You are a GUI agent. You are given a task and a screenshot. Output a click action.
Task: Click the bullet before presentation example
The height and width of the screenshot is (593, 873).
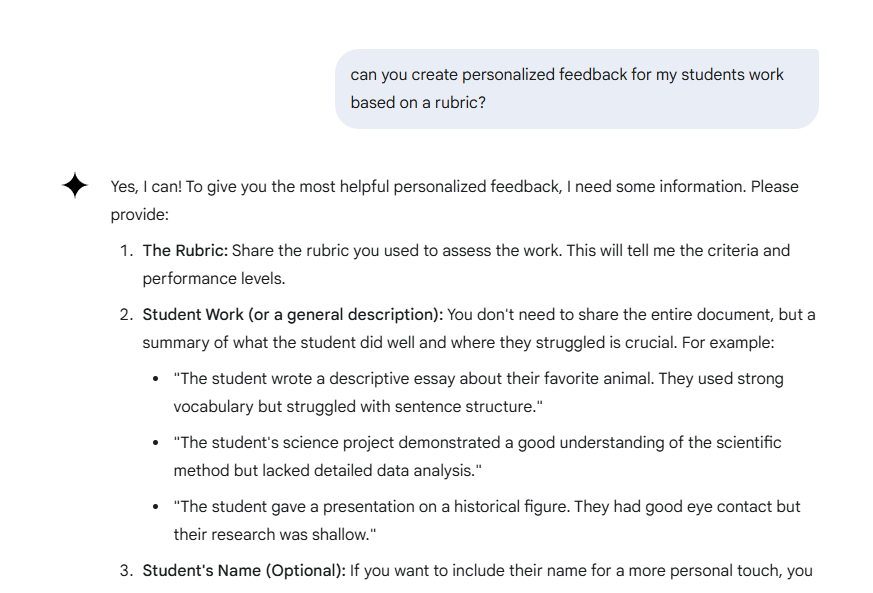coord(155,507)
